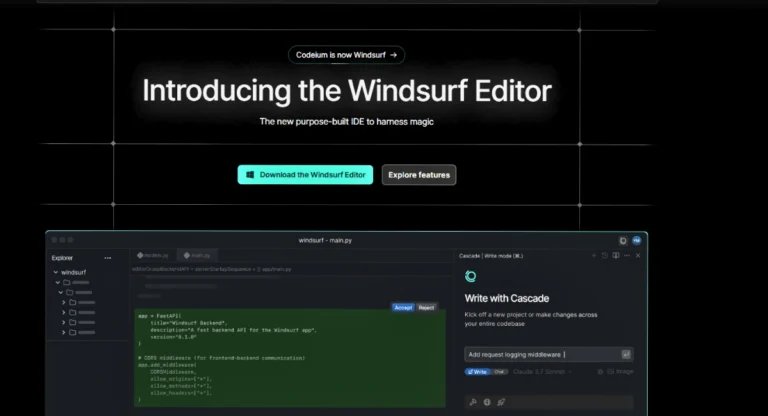Click the Cascade logo icon
Image resolution: width=768 pixels, height=416 pixels.
tap(470, 276)
